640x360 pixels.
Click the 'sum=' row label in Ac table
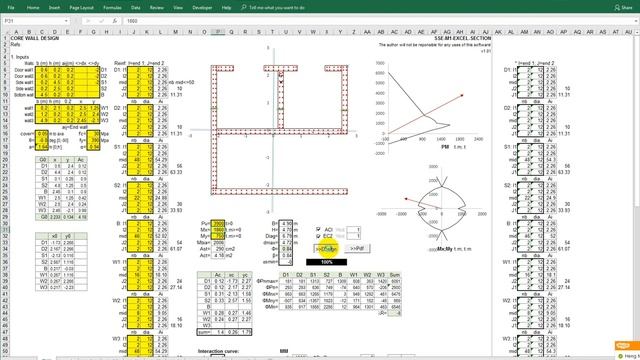point(203,332)
